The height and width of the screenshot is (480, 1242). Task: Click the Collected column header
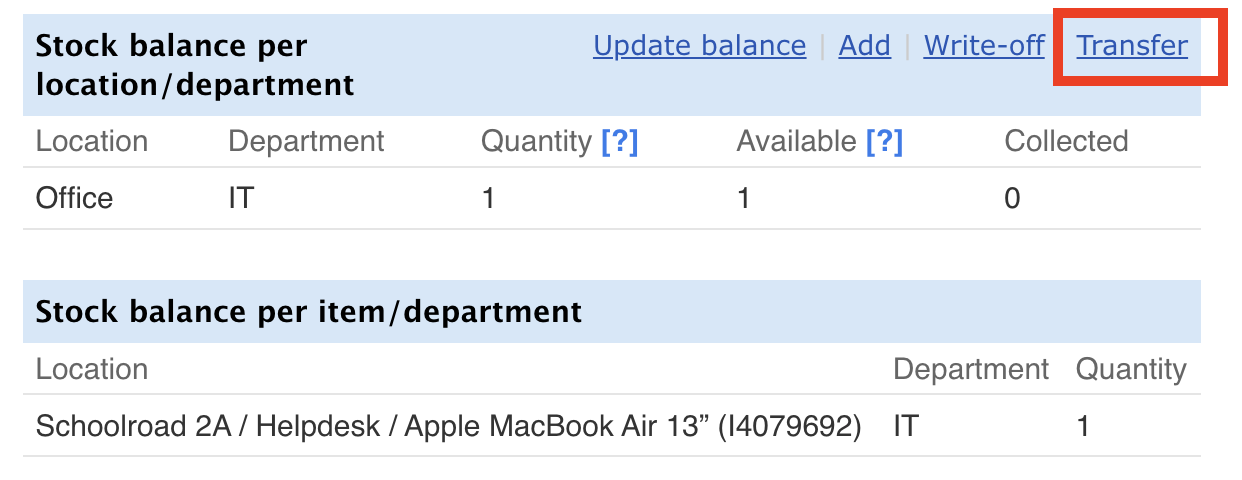(x=1066, y=142)
